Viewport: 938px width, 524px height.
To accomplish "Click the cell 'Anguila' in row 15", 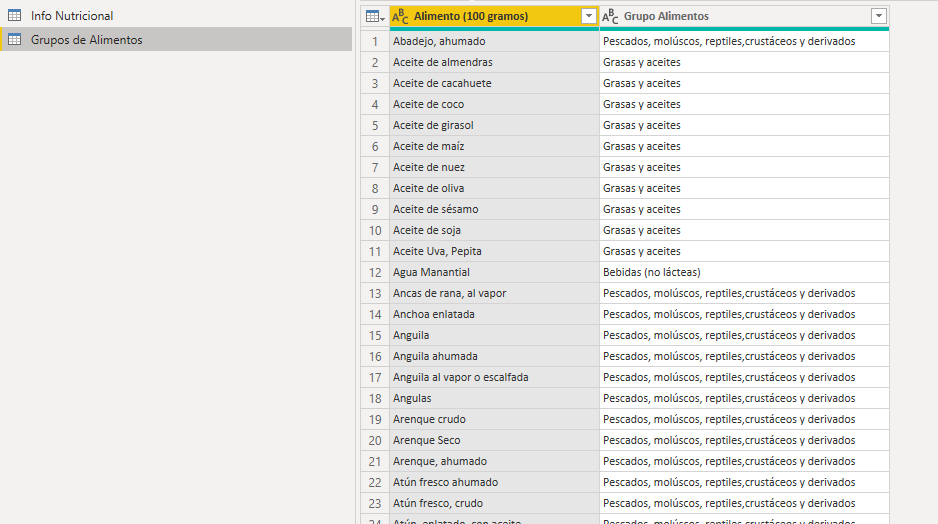I will coord(494,335).
